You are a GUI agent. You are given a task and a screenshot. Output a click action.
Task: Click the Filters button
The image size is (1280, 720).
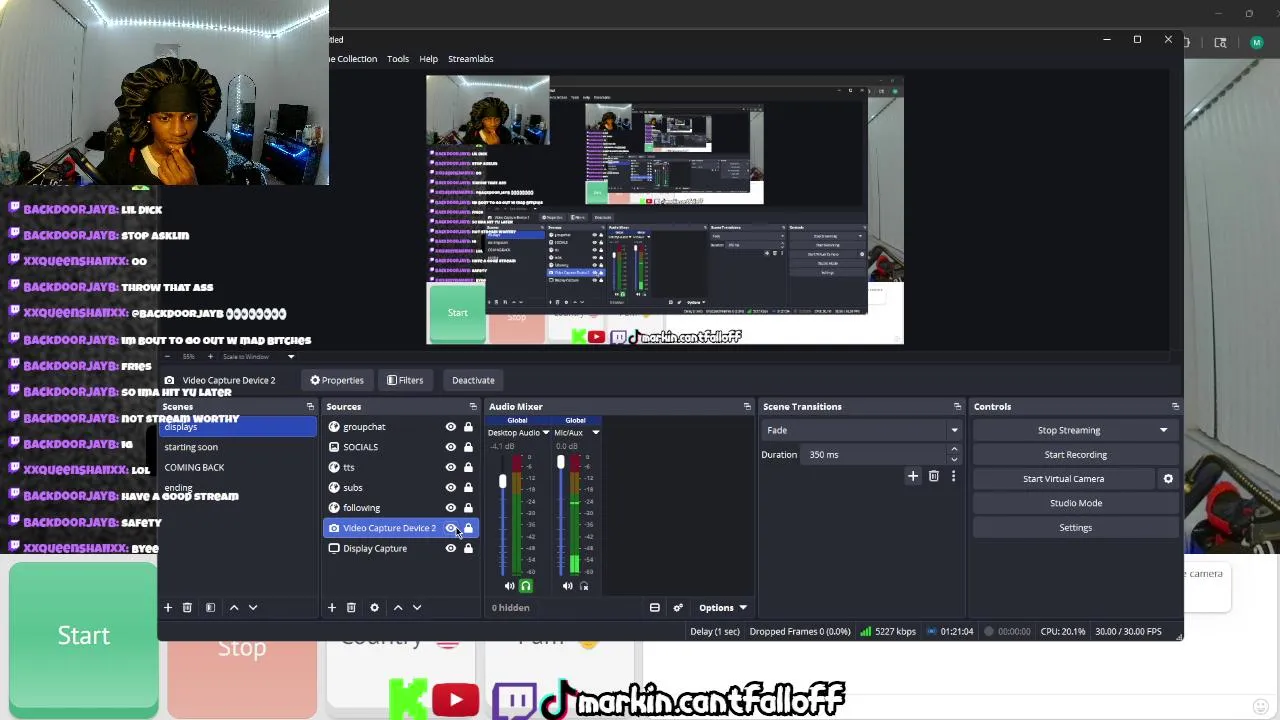(405, 380)
